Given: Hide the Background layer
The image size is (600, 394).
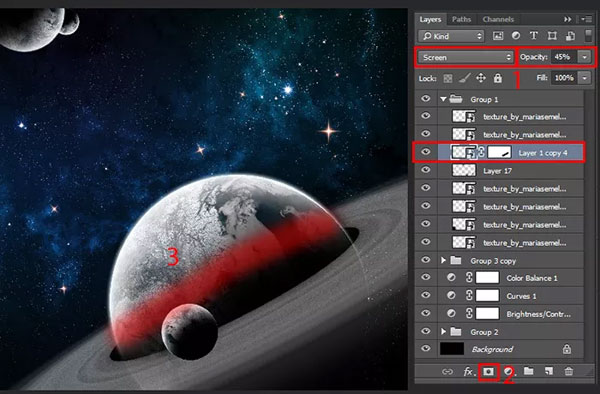Looking at the screenshot, I should pyautogui.click(x=426, y=348).
